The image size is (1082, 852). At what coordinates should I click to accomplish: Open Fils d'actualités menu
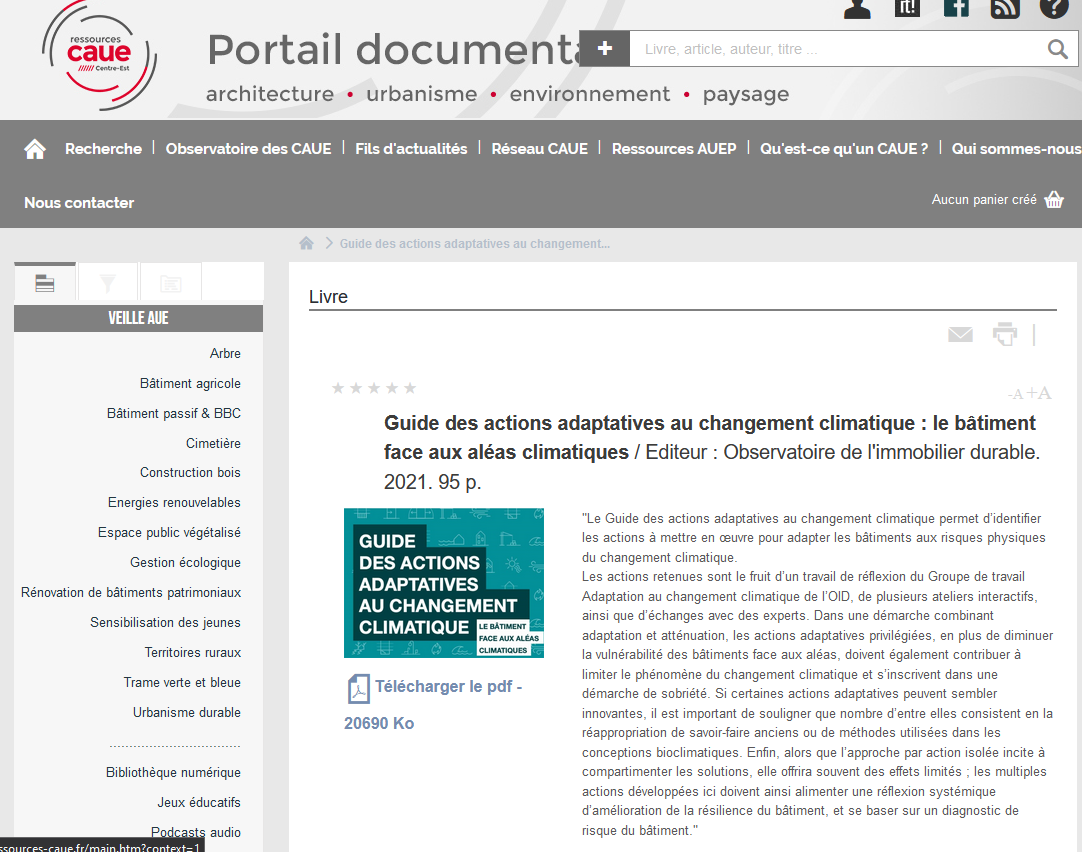point(411,149)
